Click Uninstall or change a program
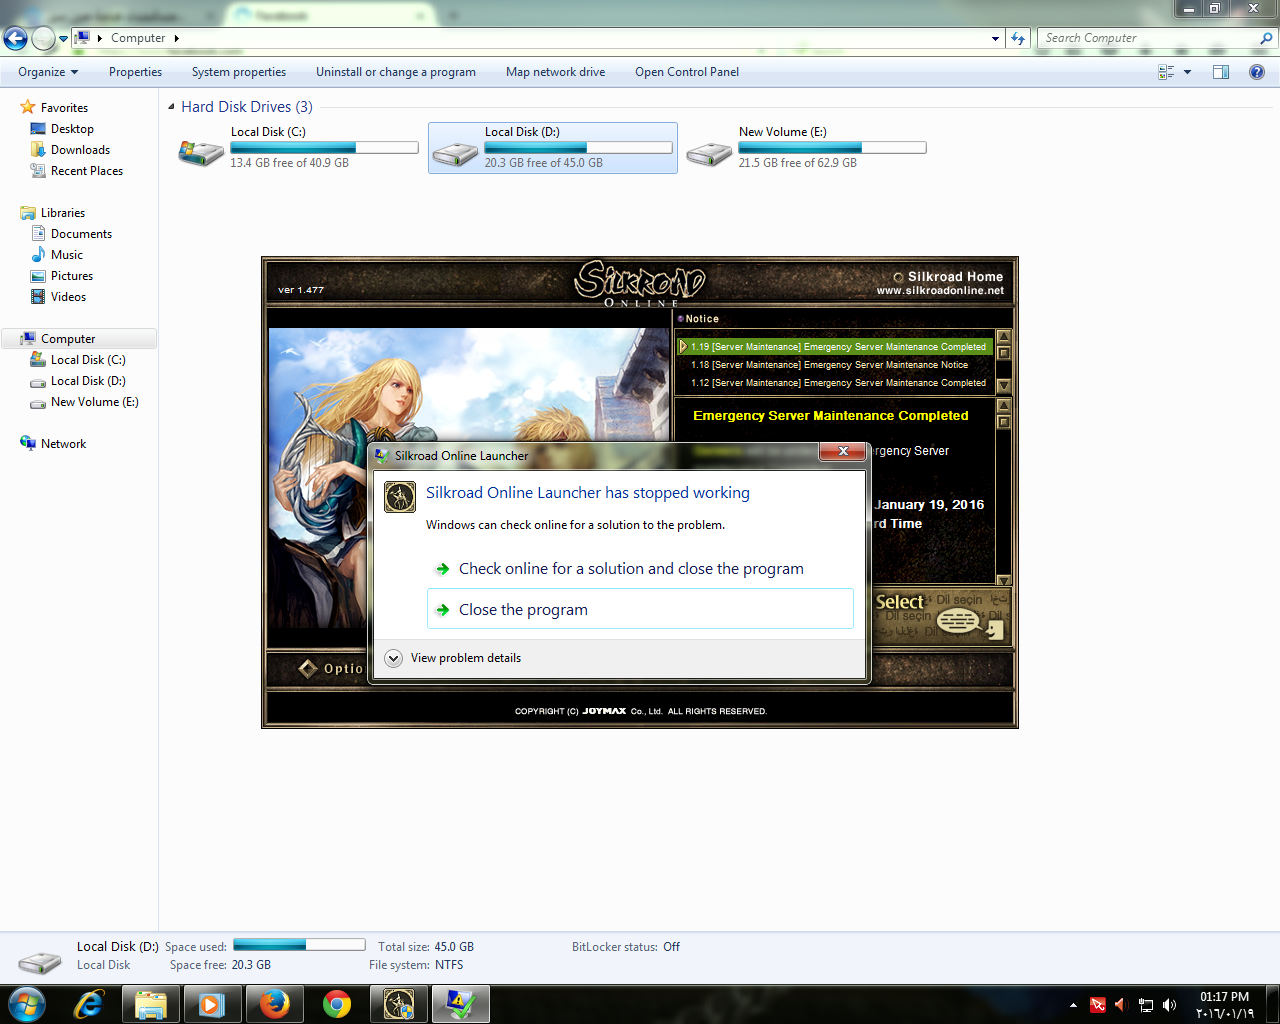 coord(396,72)
